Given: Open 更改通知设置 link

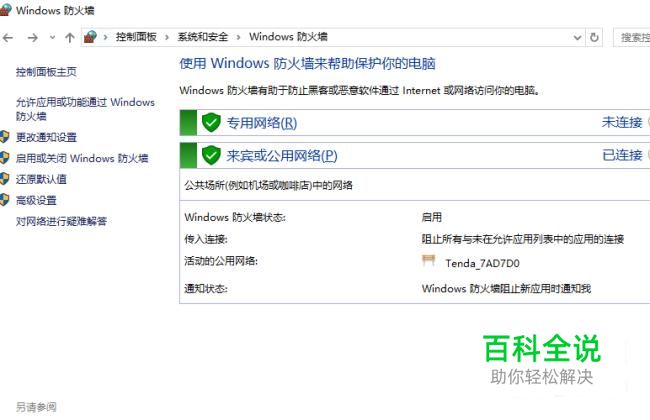Looking at the screenshot, I should coord(46,137).
